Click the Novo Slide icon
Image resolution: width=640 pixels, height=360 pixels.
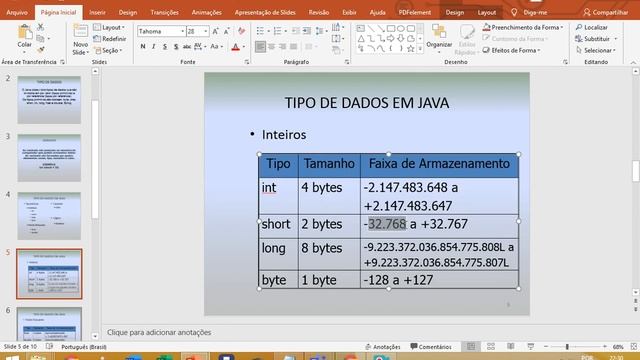tap(80, 32)
